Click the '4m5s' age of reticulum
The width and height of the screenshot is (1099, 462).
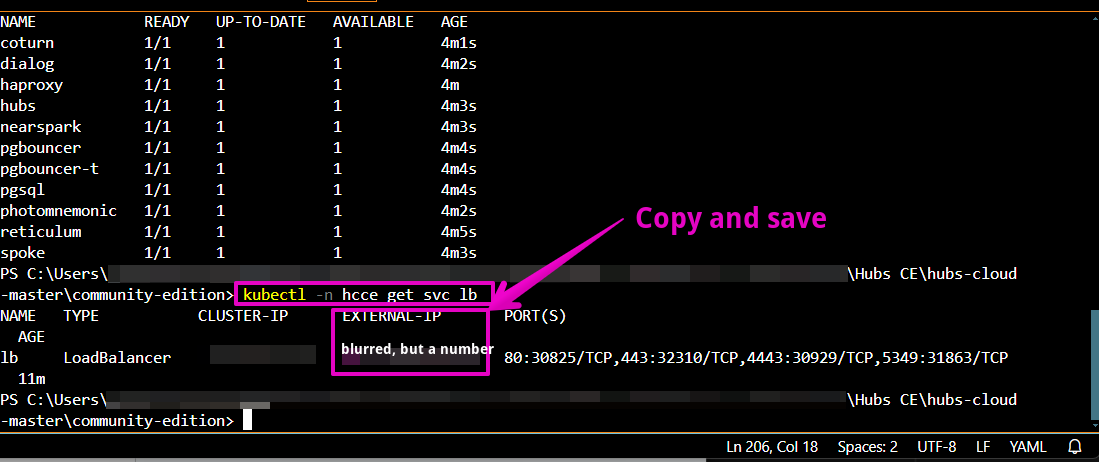[x=459, y=232]
